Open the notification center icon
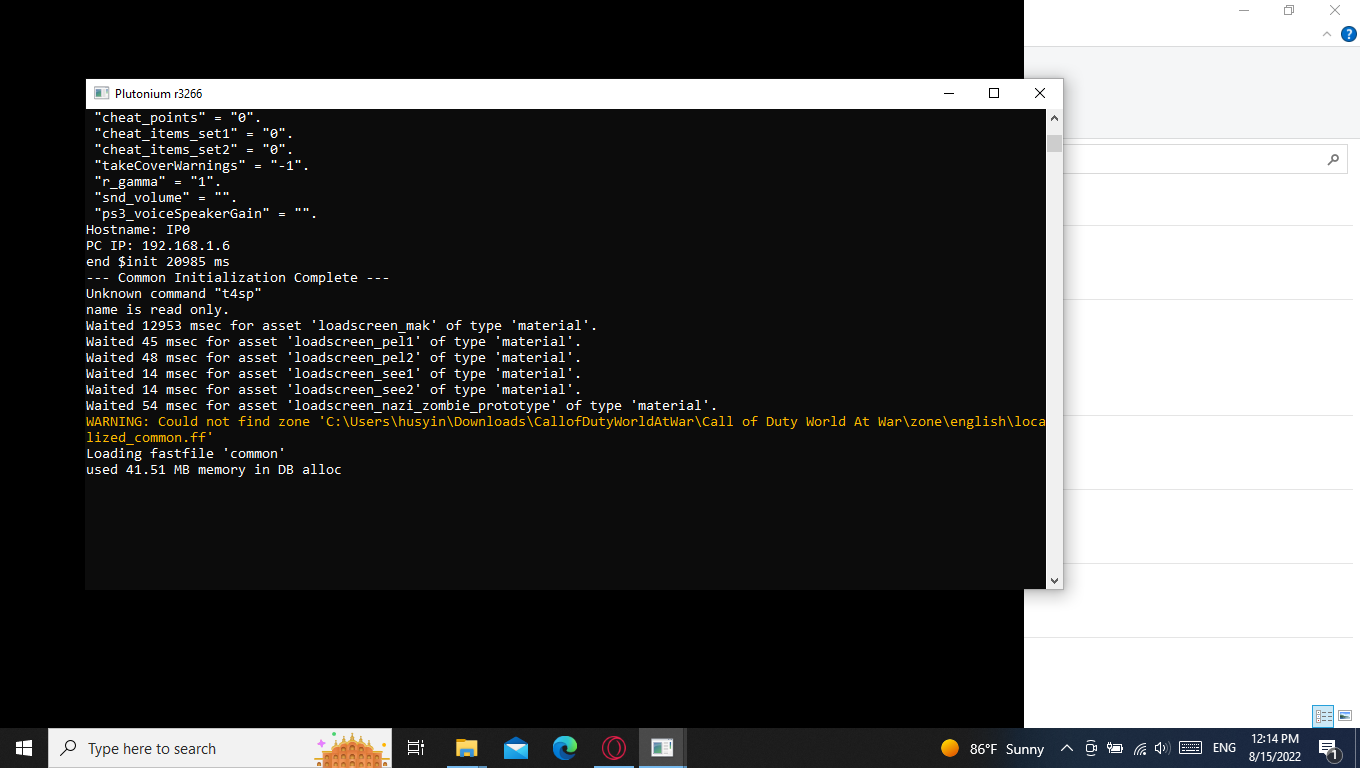Image resolution: width=1360 pixels, height=768 pixels. pyautogui.click(x=1330, y=748)
